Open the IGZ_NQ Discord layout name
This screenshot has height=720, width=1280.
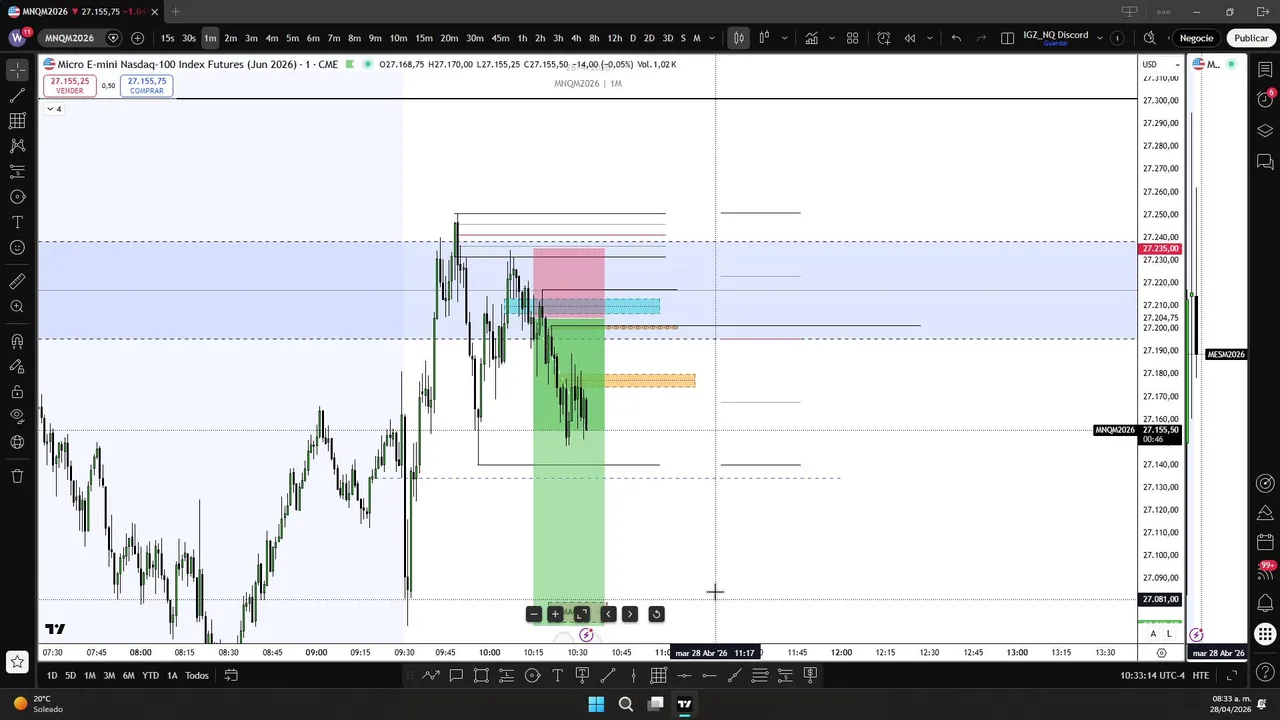[x=1055, y=38]
